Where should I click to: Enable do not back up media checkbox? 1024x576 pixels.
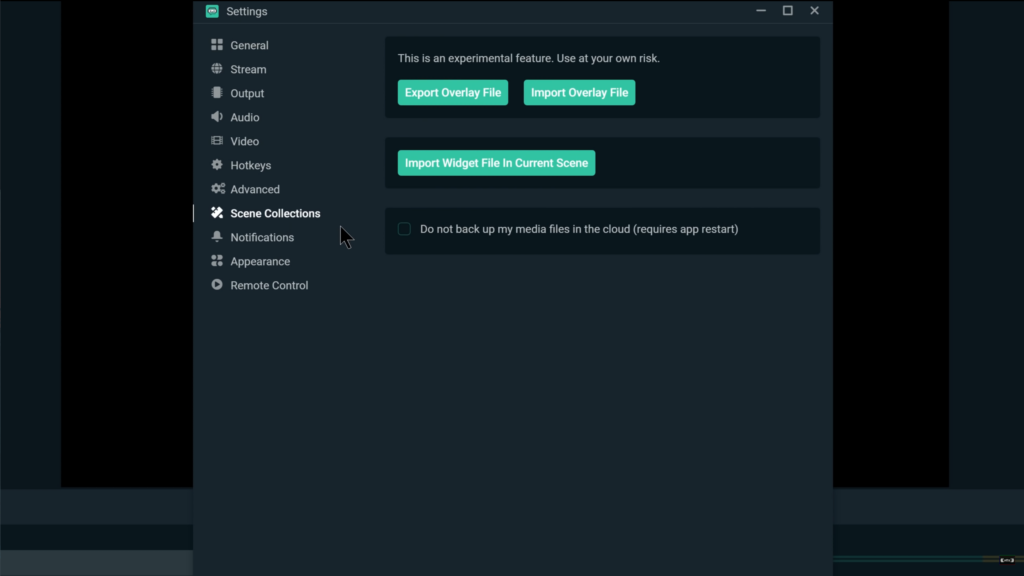tap(404, 229)
